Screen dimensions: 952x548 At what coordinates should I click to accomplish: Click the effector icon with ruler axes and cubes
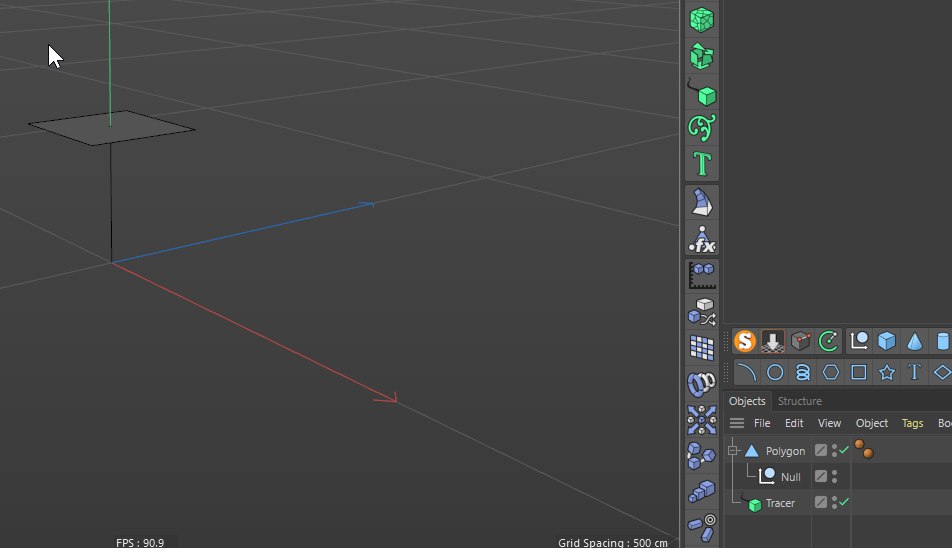[702, 275]
